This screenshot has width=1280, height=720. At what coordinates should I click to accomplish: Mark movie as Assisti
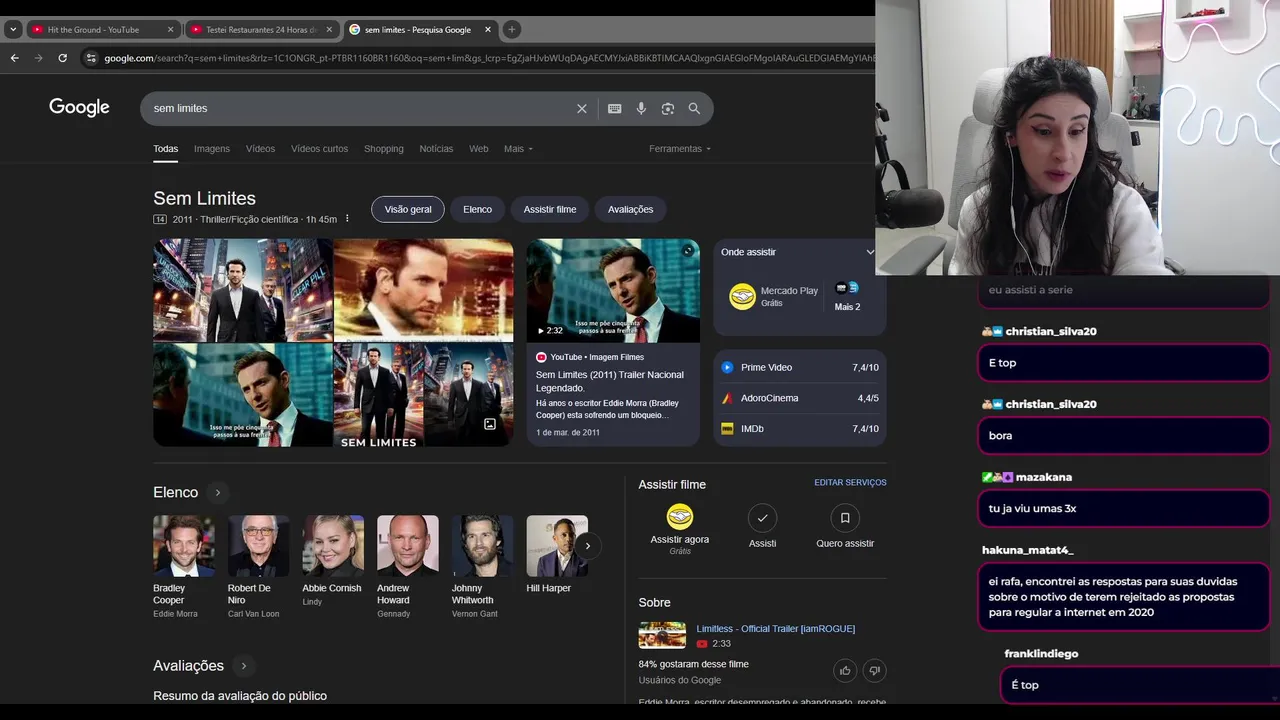point(762,518)
